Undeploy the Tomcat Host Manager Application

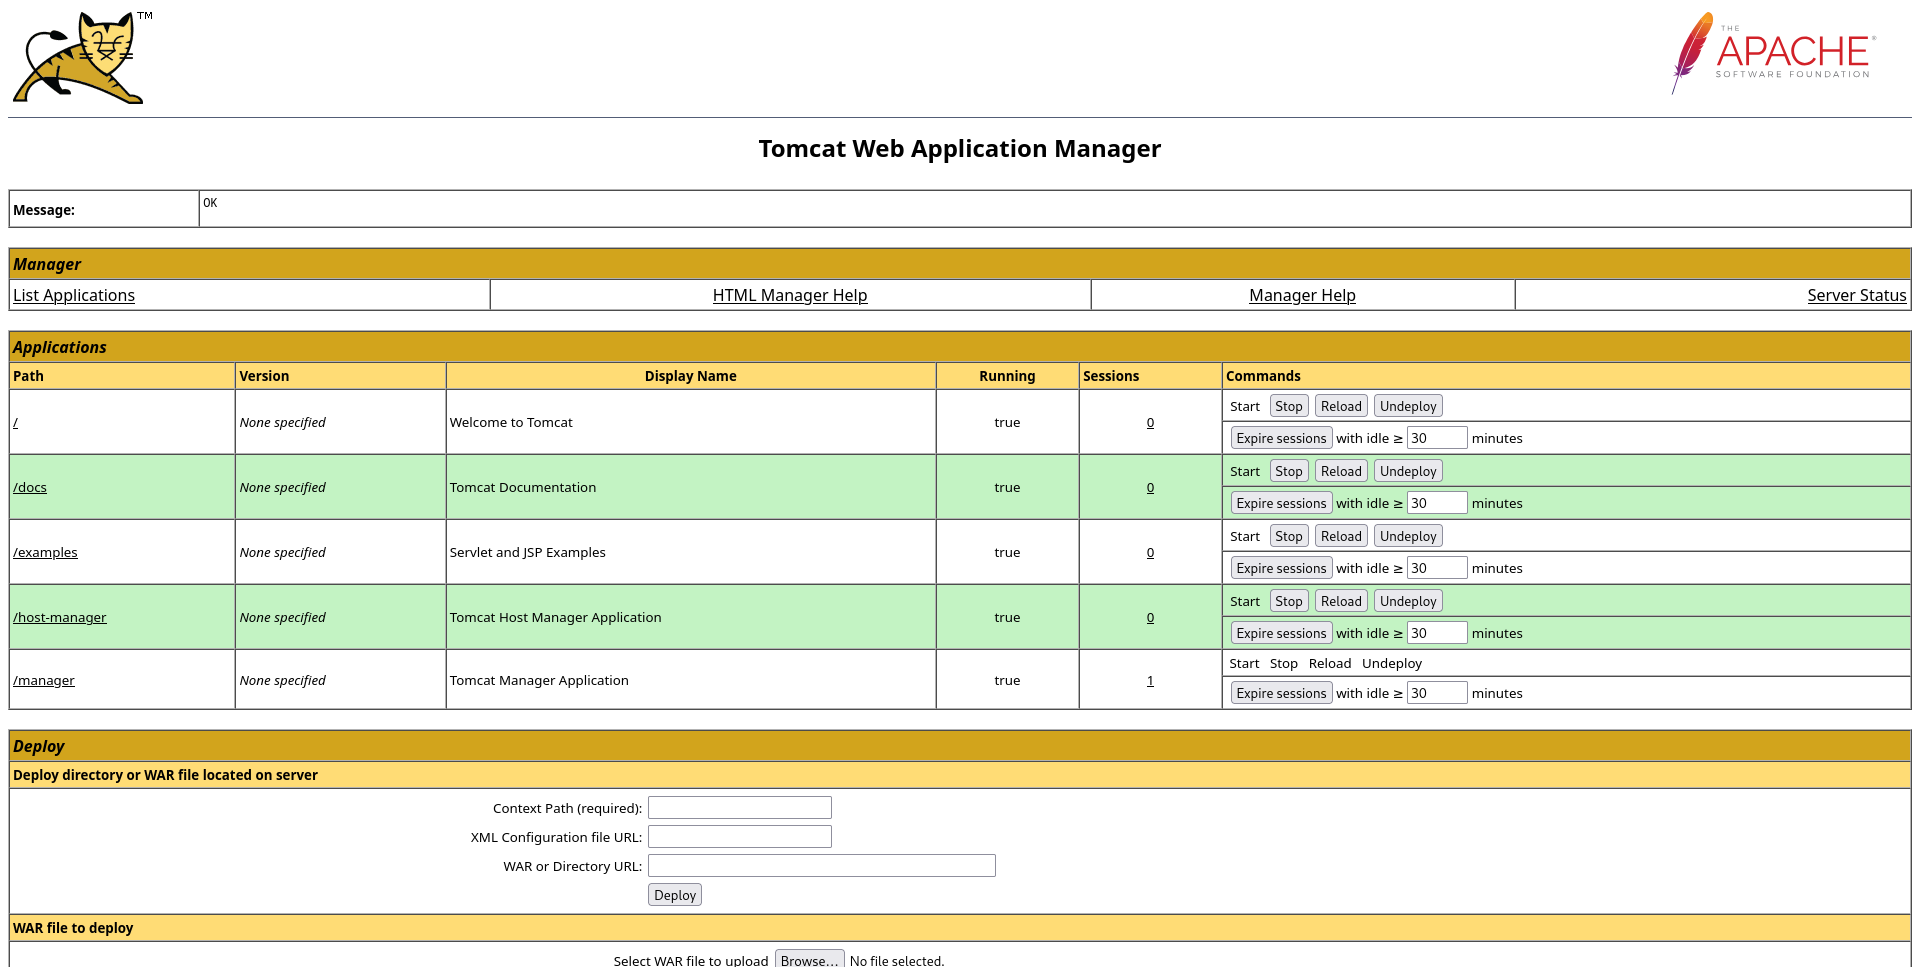pos(1408,601)
